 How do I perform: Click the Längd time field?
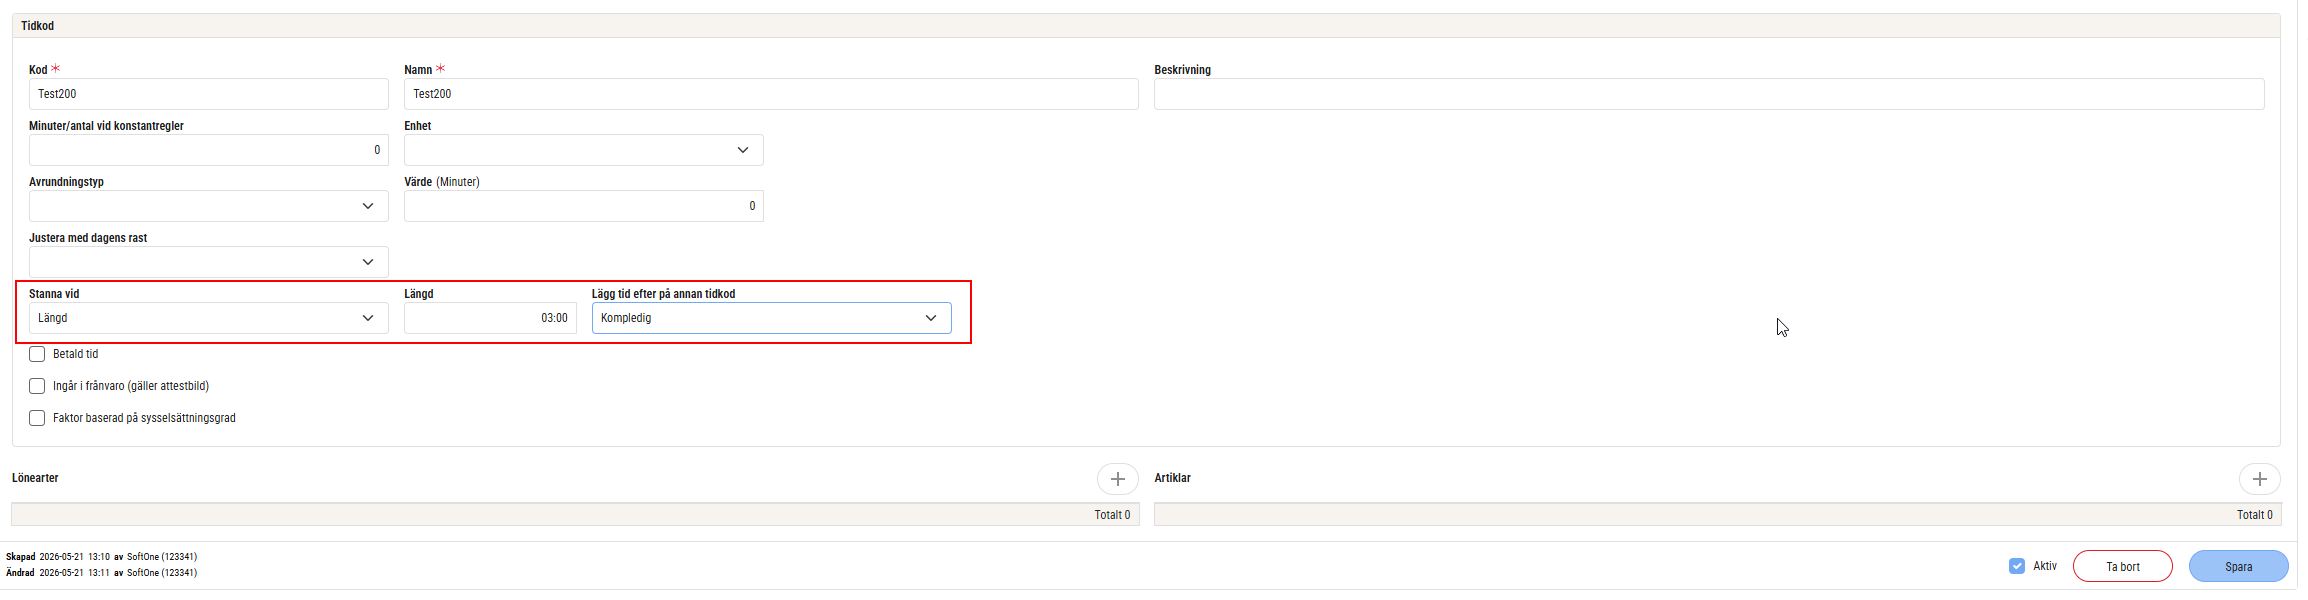490,318
